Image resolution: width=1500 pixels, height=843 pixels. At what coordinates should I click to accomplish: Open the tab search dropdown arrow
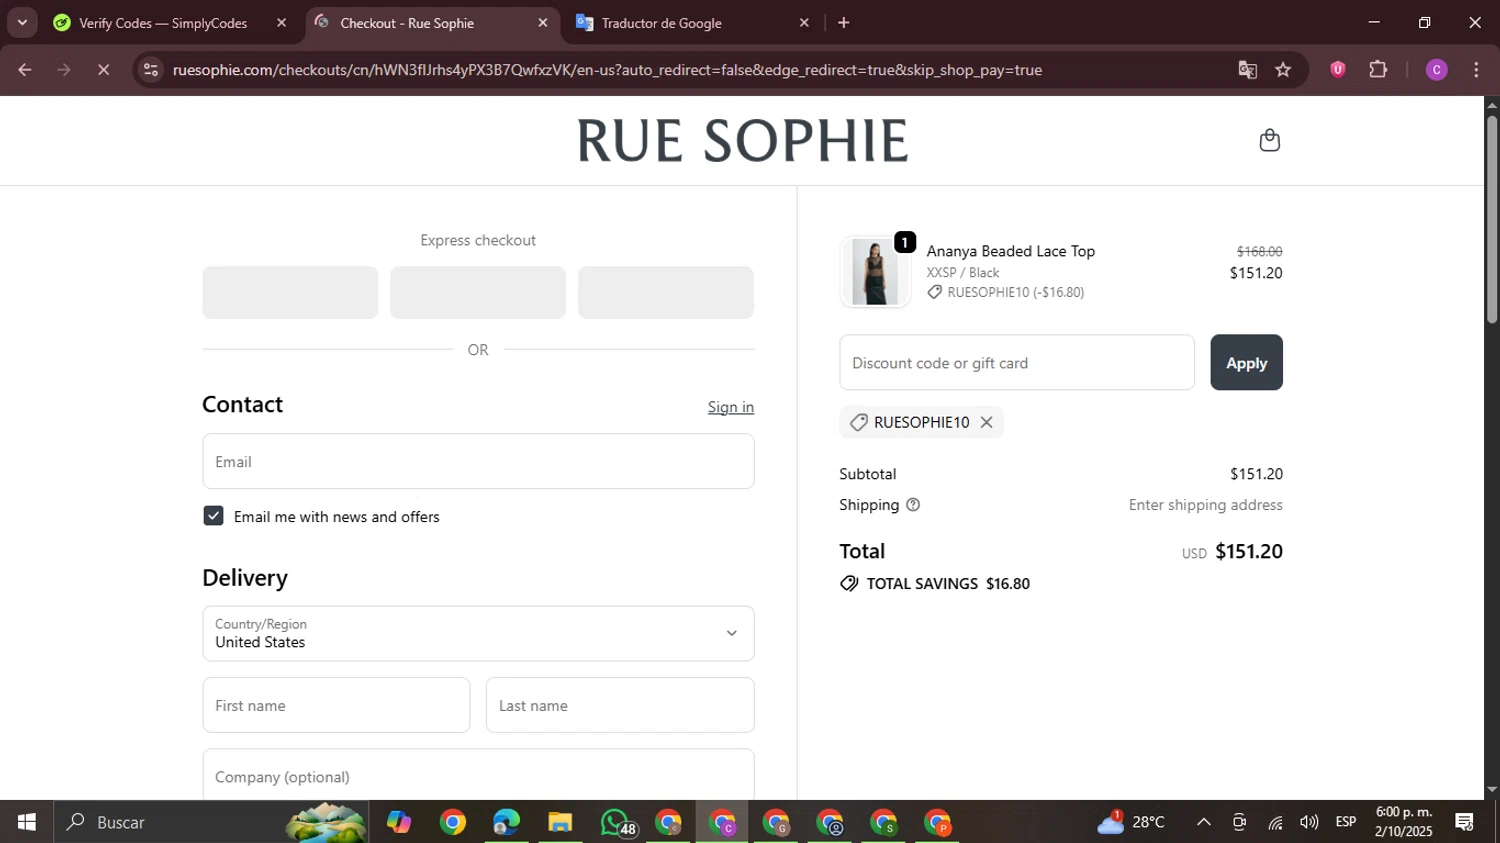pyautogui.click(x=22, y=23)
